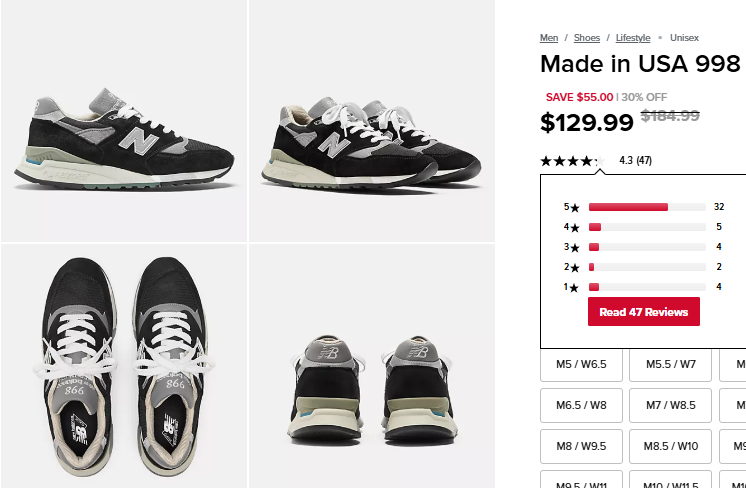Viewport: 746px width, 488px height.
Task: Select size M6.5 / W8
Action: click(x=582, y=405)
